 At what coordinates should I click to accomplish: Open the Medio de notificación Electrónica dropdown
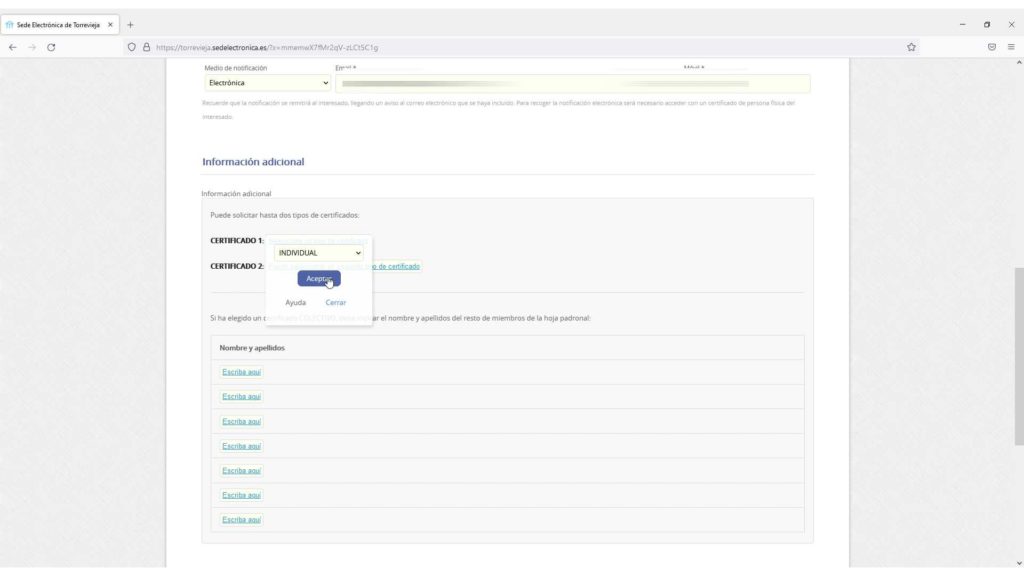[x=268, y=83]
